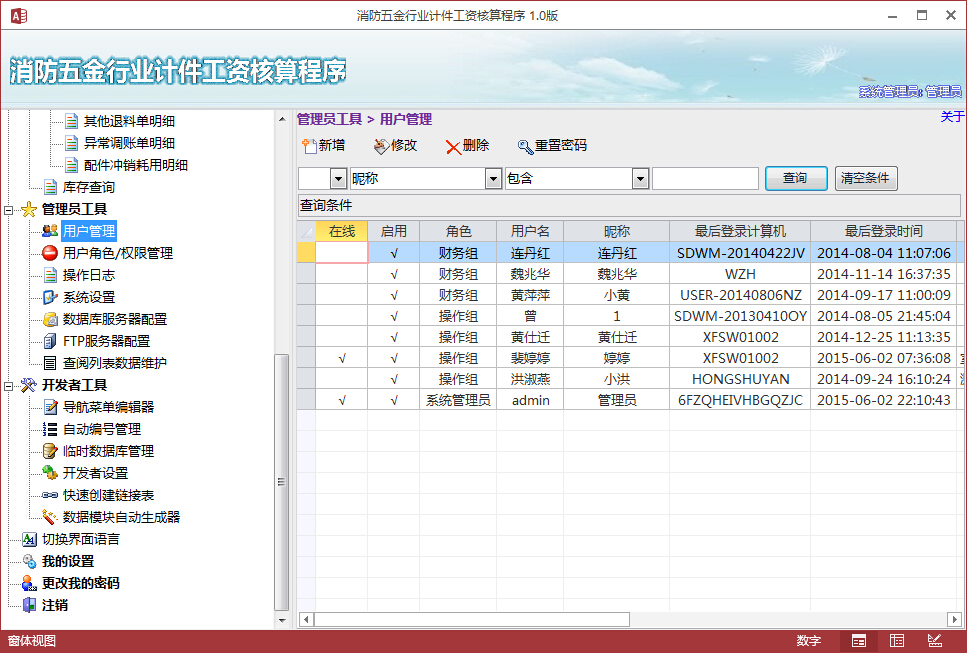Switch to datasheet view in status bar
Image resolution: width=967 pixels, height=653 pixels.
[897, 641]
